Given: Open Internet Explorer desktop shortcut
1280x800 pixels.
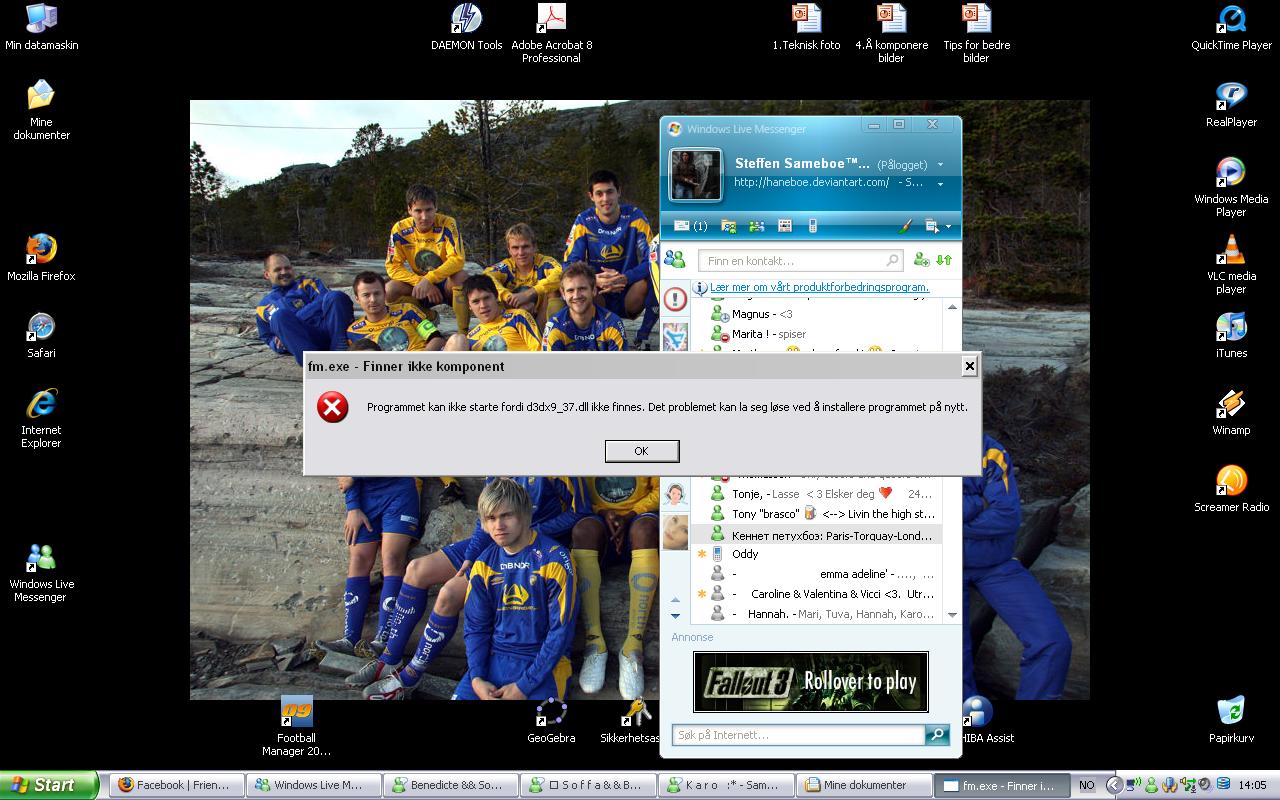Looking at the screenshot, I should 41,418.
